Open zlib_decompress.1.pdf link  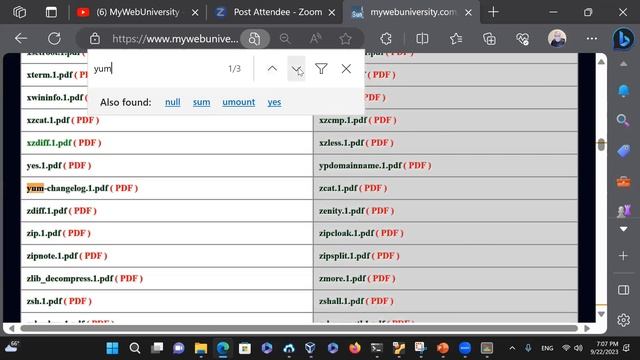[70, 278]
